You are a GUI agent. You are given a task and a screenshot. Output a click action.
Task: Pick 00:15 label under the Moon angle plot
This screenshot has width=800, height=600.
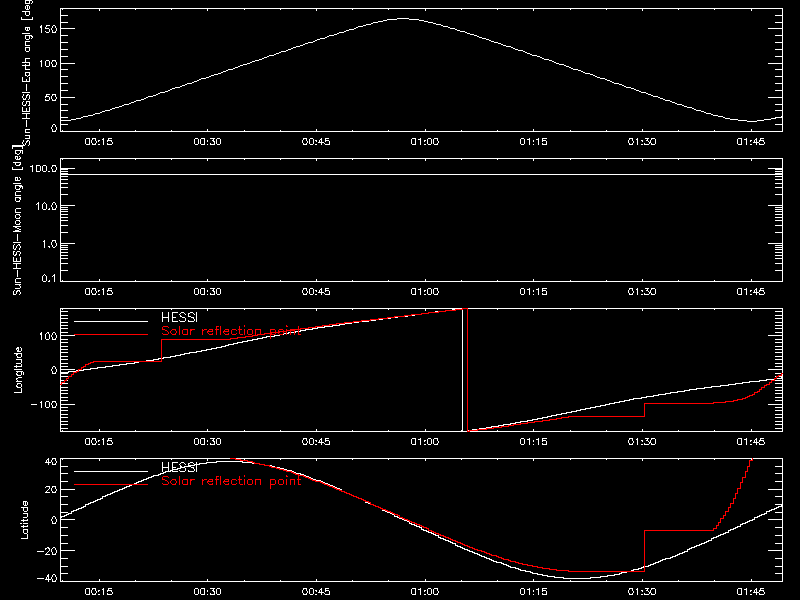coord(98,292)
